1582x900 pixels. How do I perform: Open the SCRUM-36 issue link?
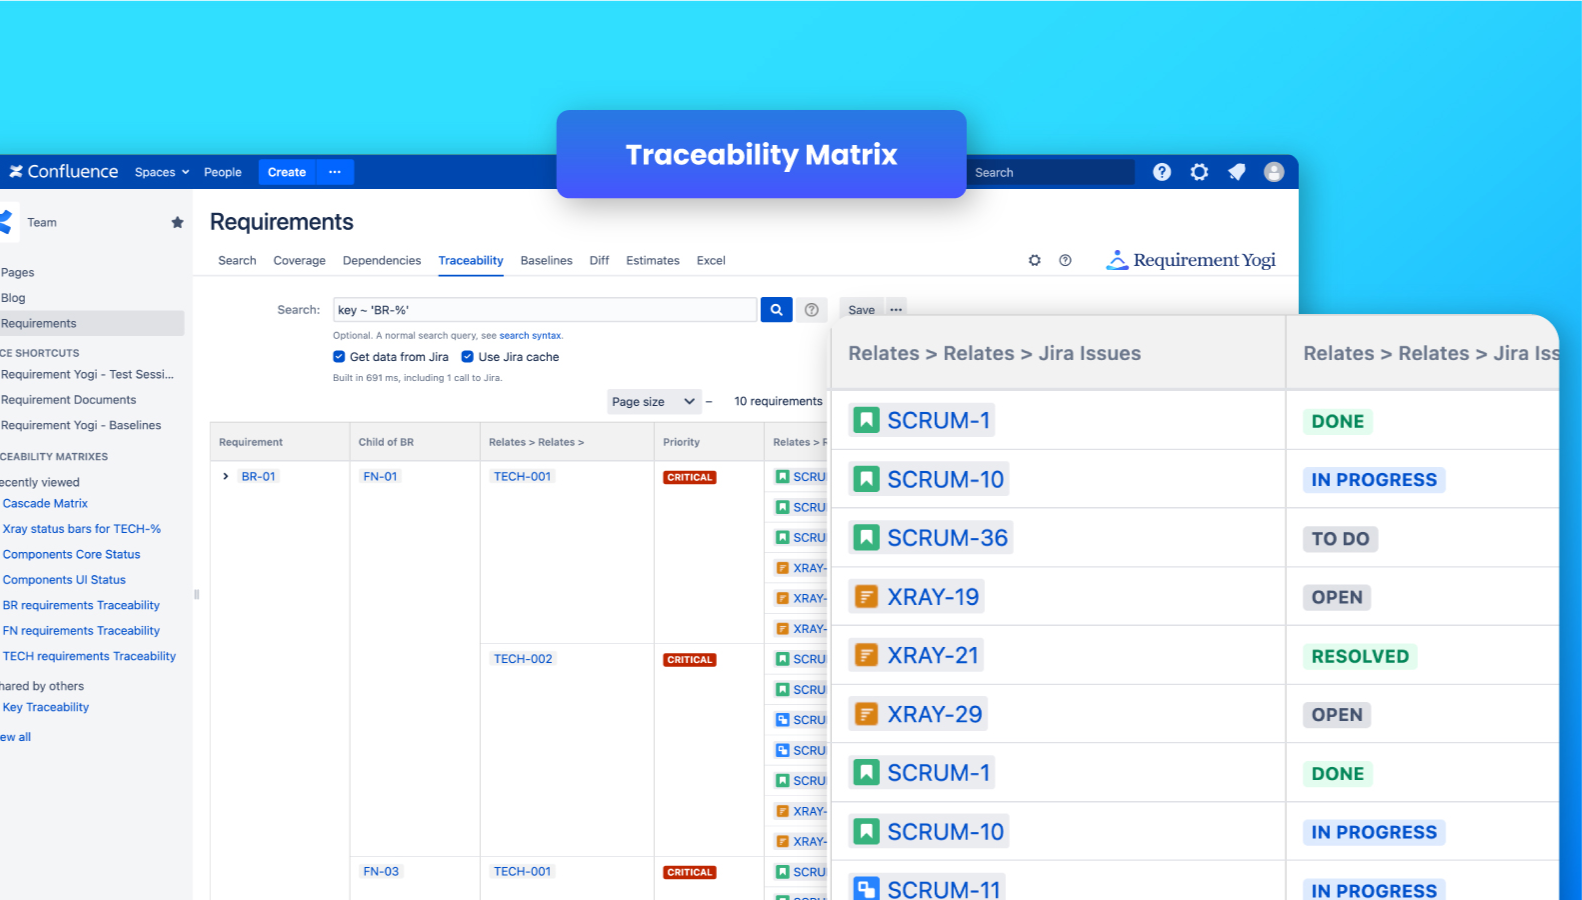coord(947,538)
